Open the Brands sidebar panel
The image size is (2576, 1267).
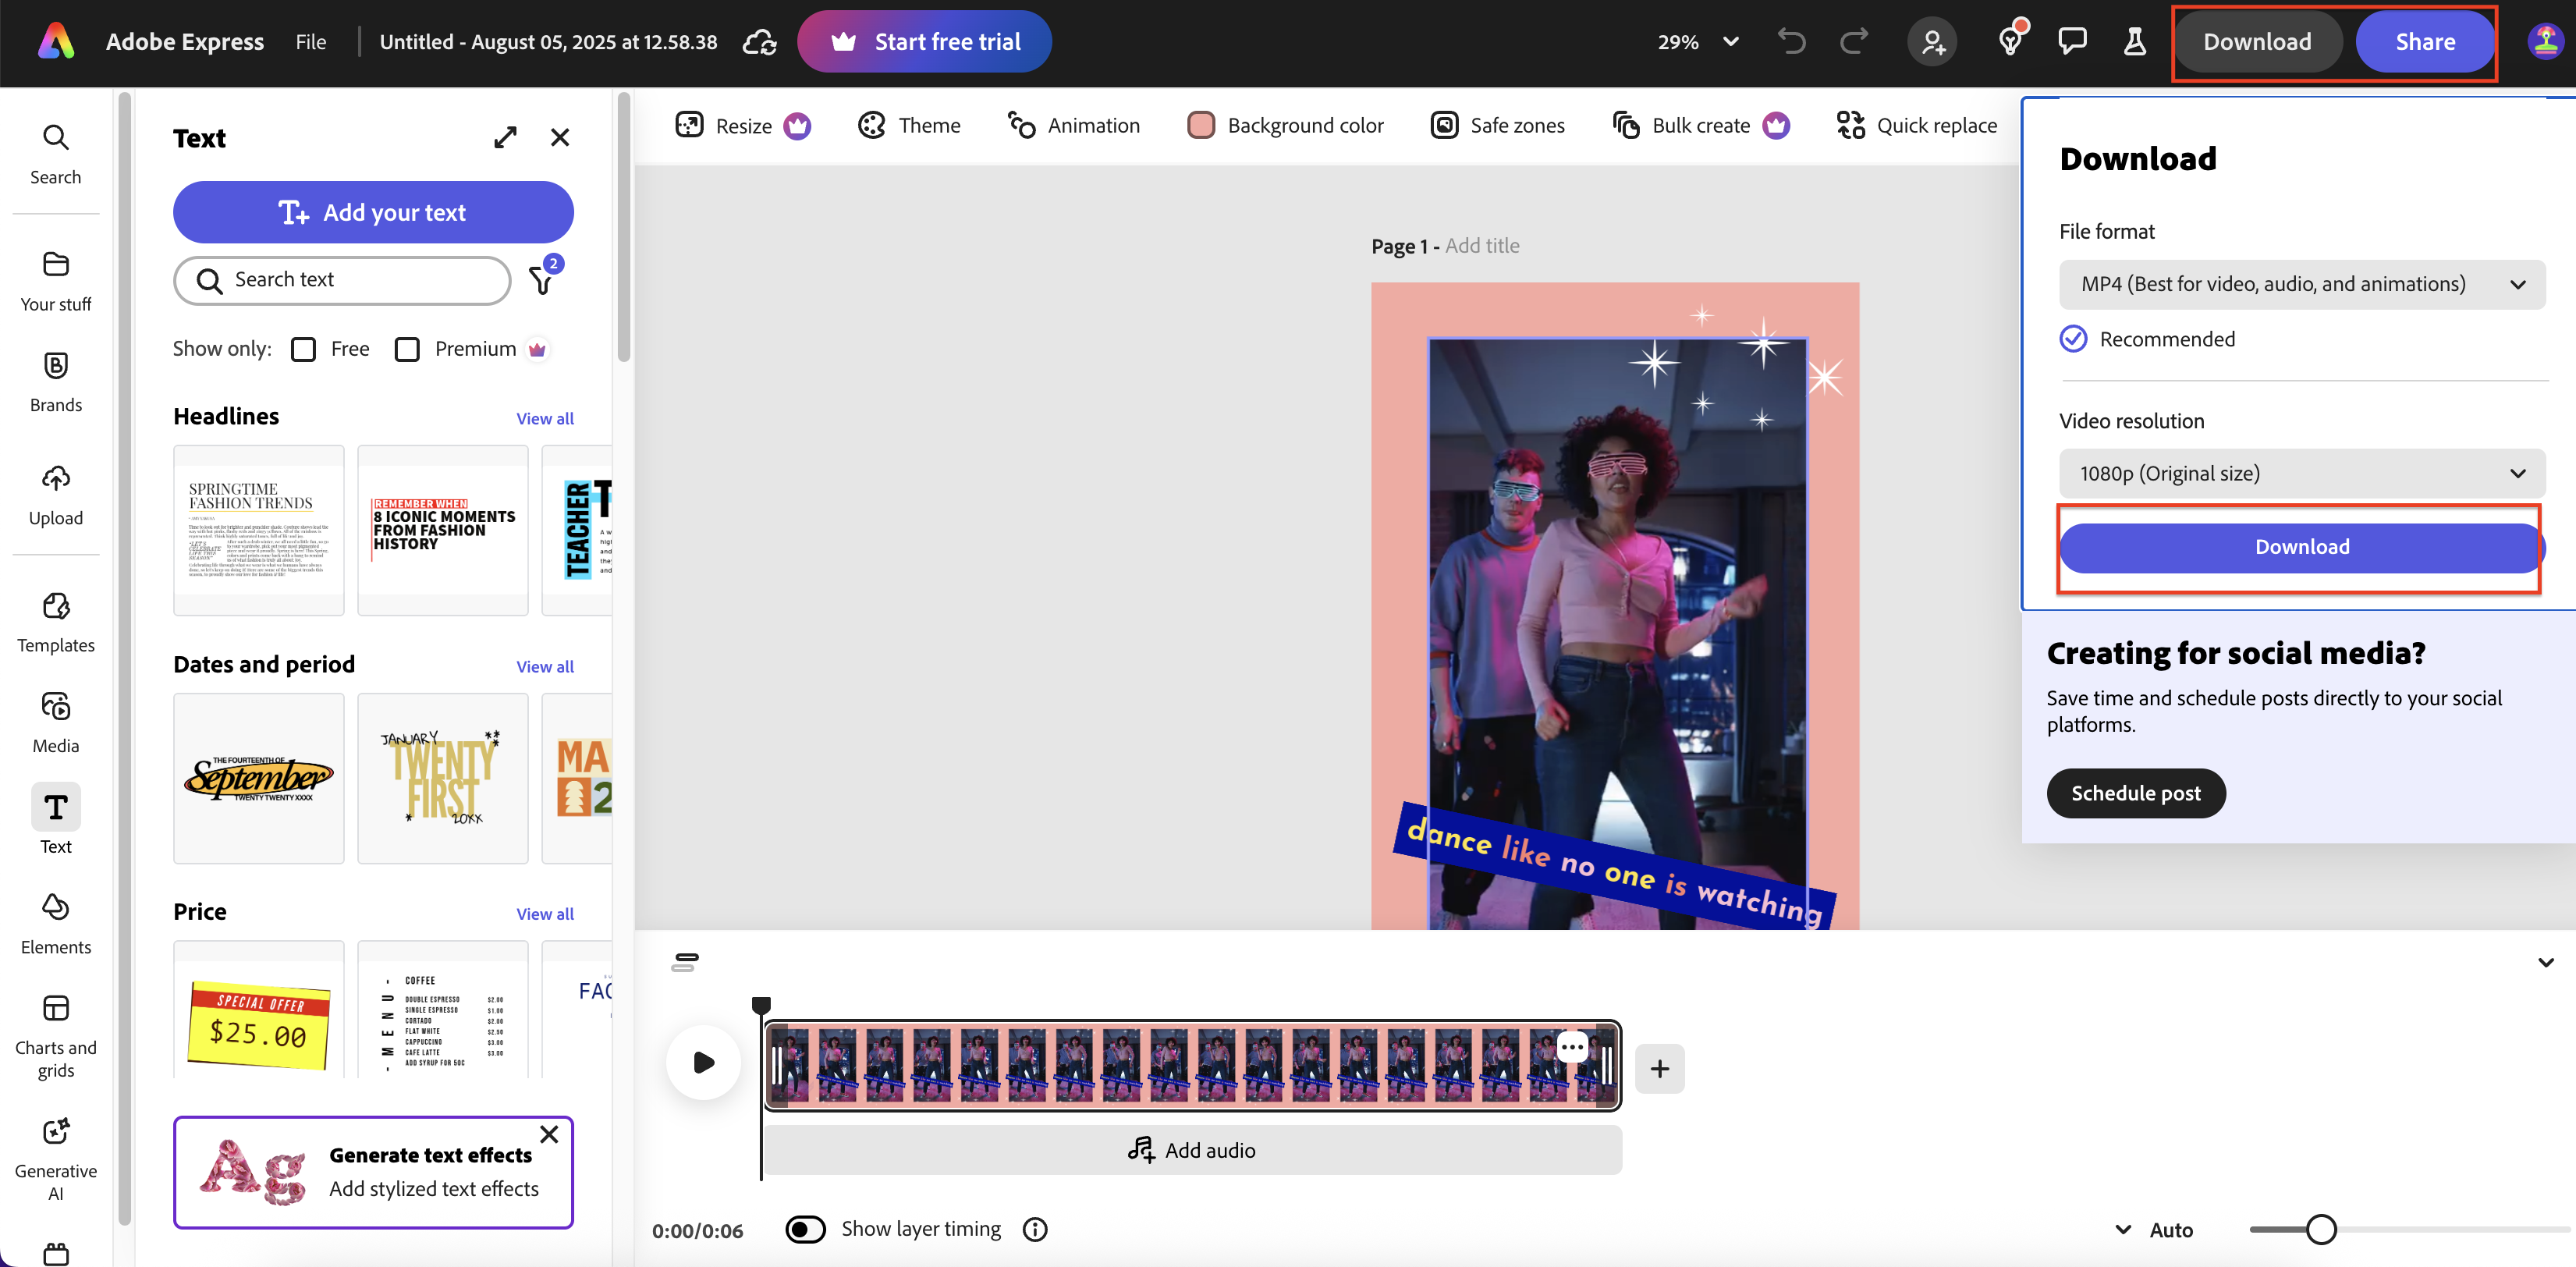55,381
